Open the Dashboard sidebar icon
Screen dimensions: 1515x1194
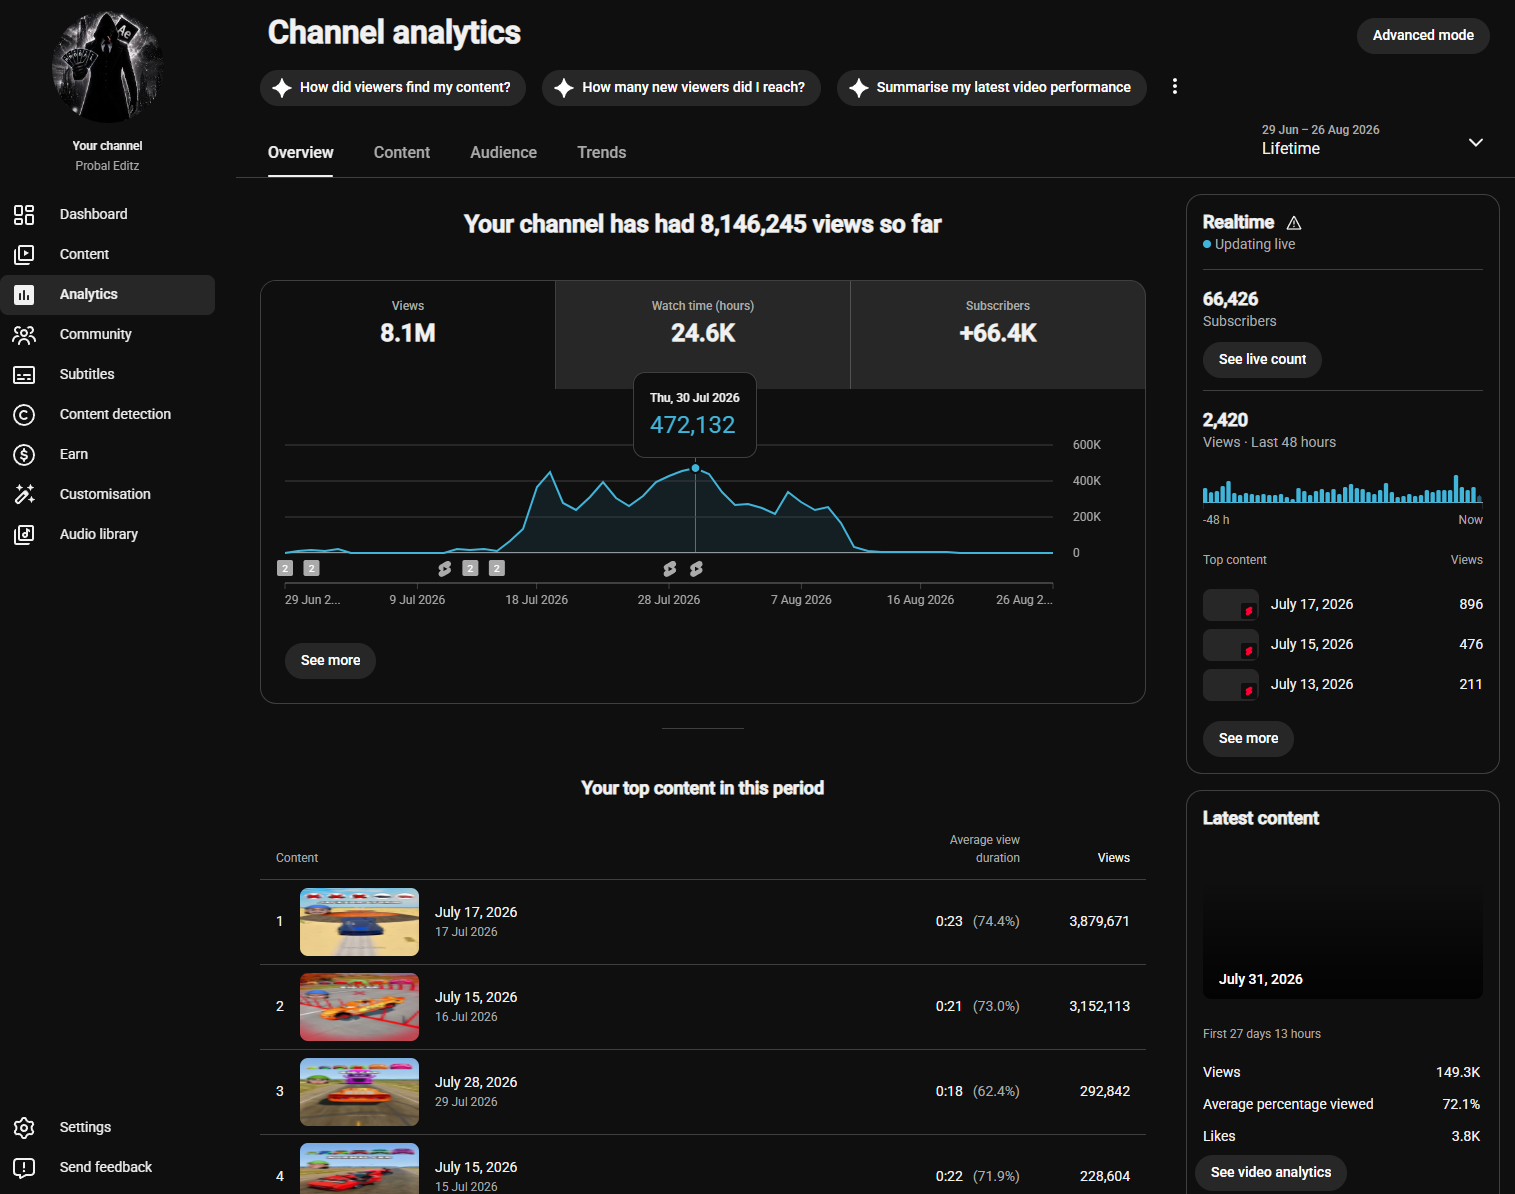coord(24,214)
